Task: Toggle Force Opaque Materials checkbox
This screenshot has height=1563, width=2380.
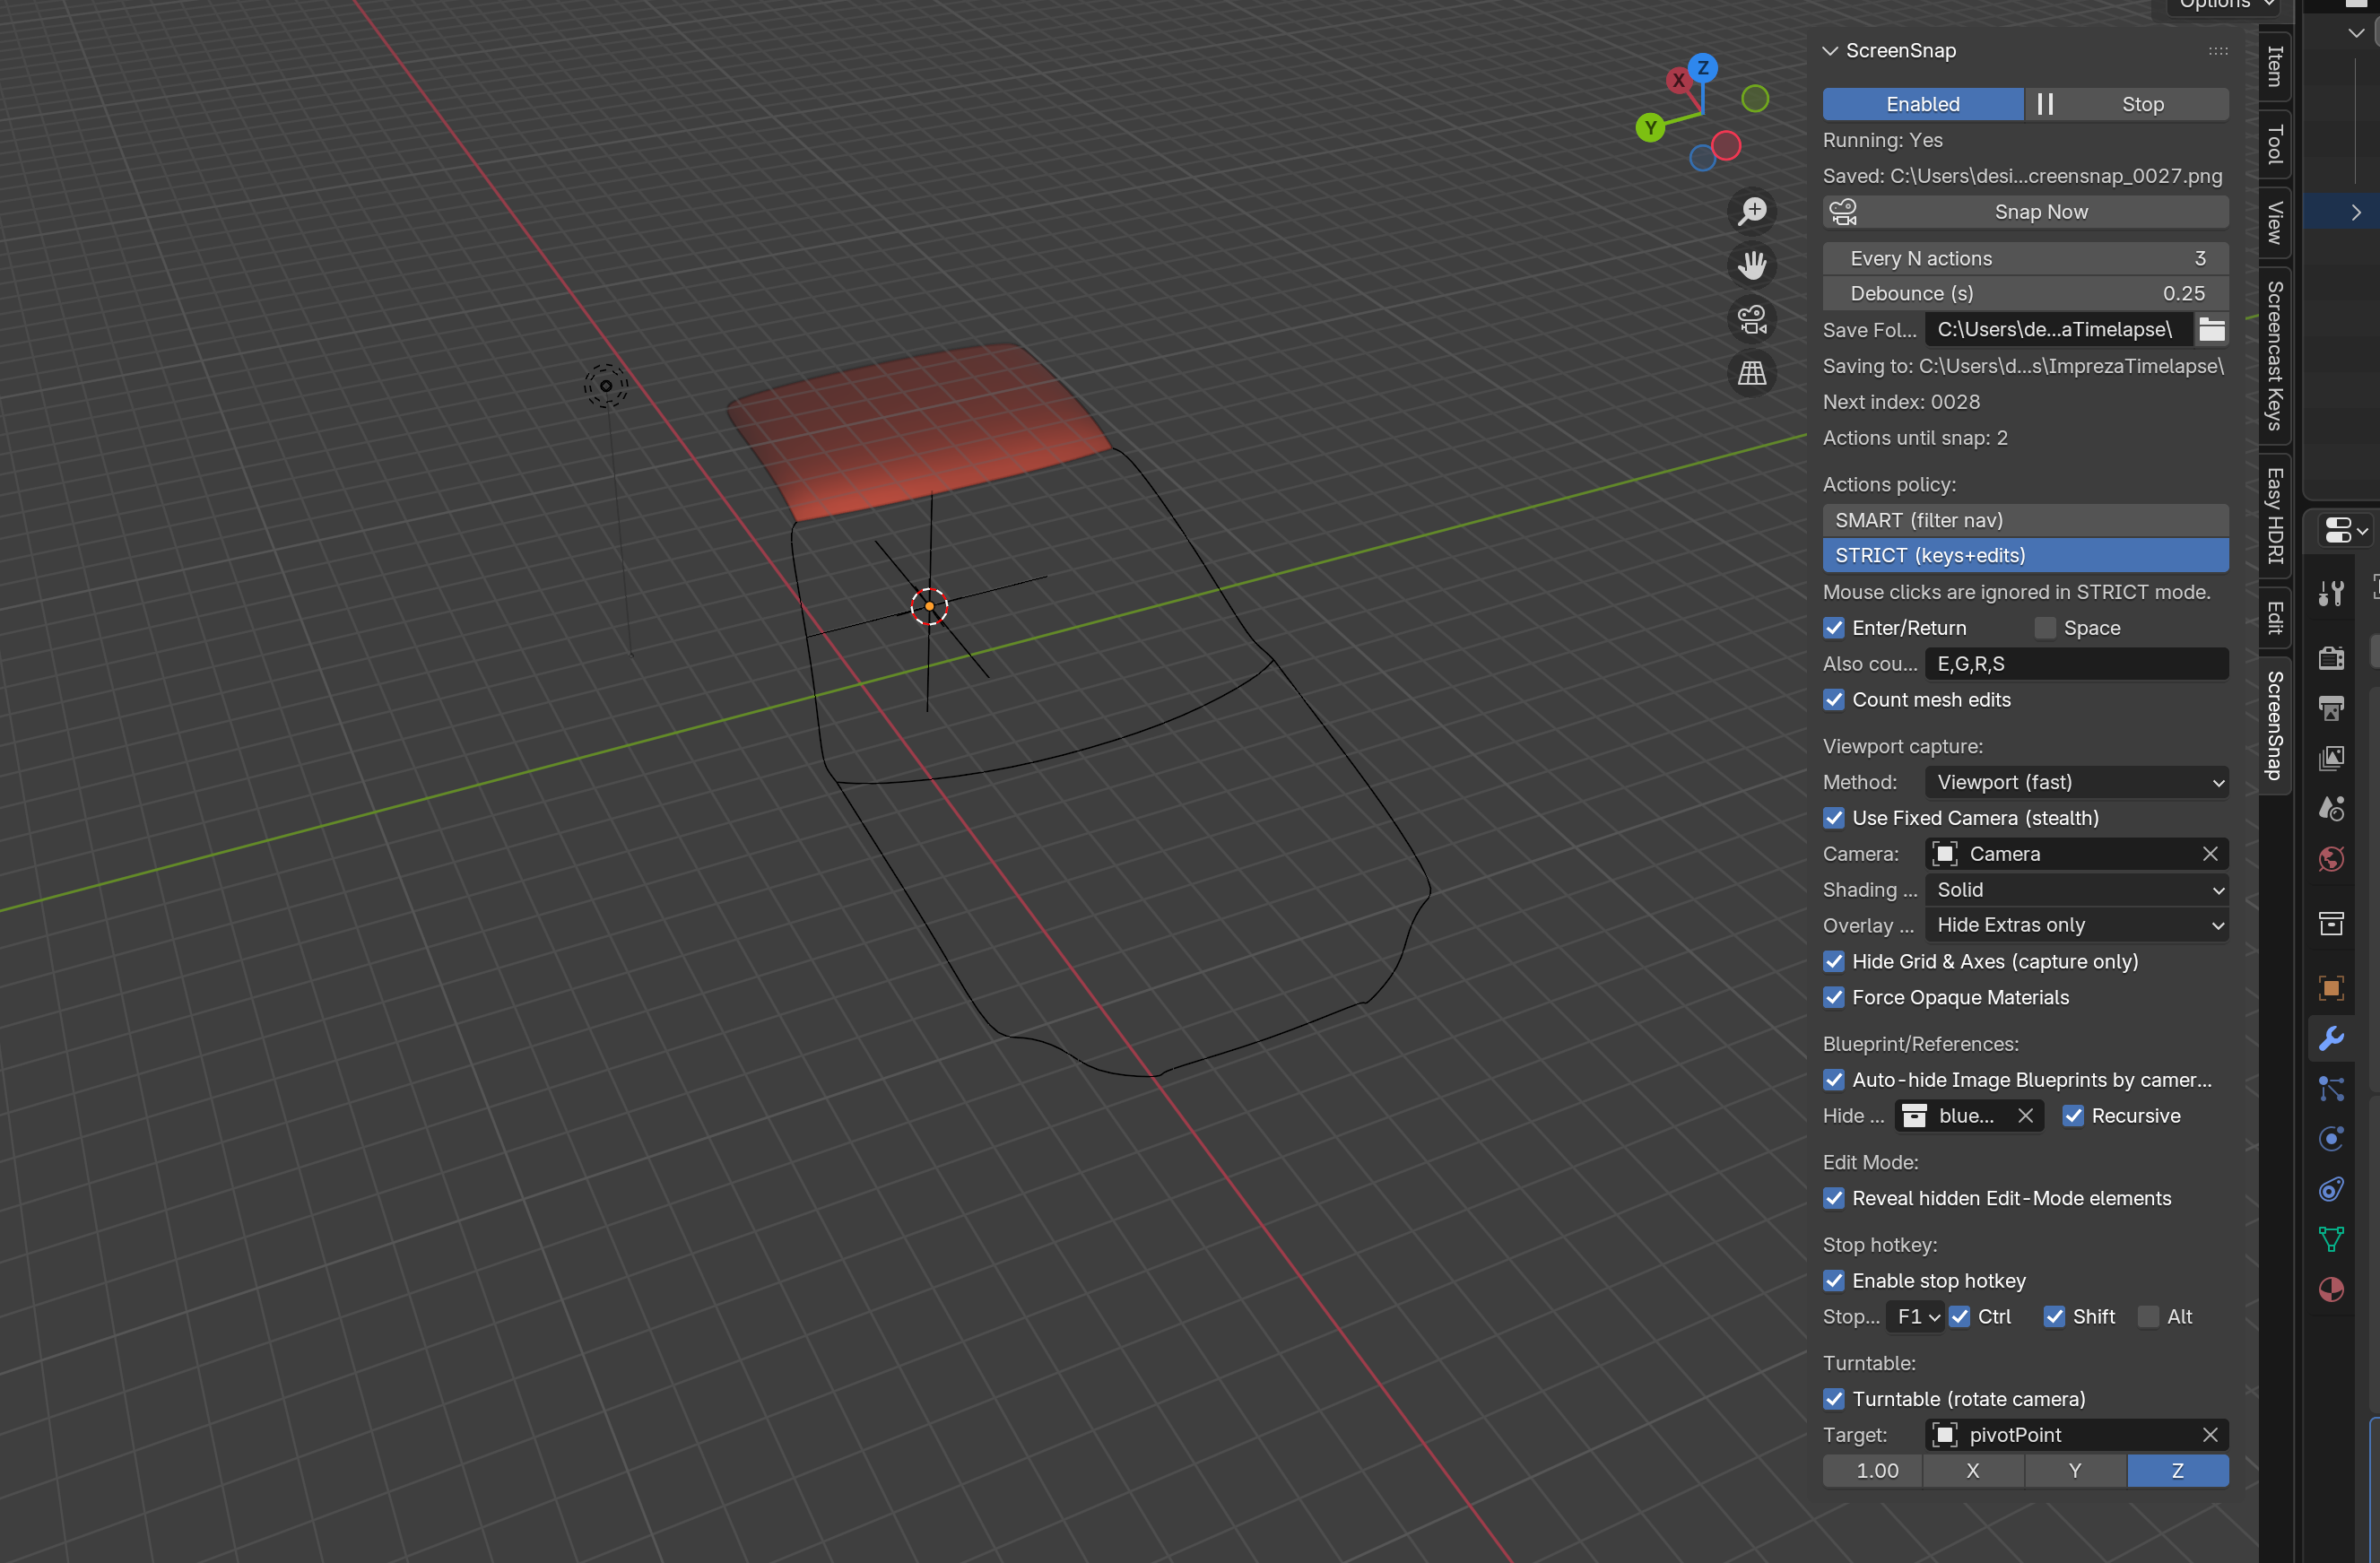Action: pyautogui.click(x=1834, y=997)
